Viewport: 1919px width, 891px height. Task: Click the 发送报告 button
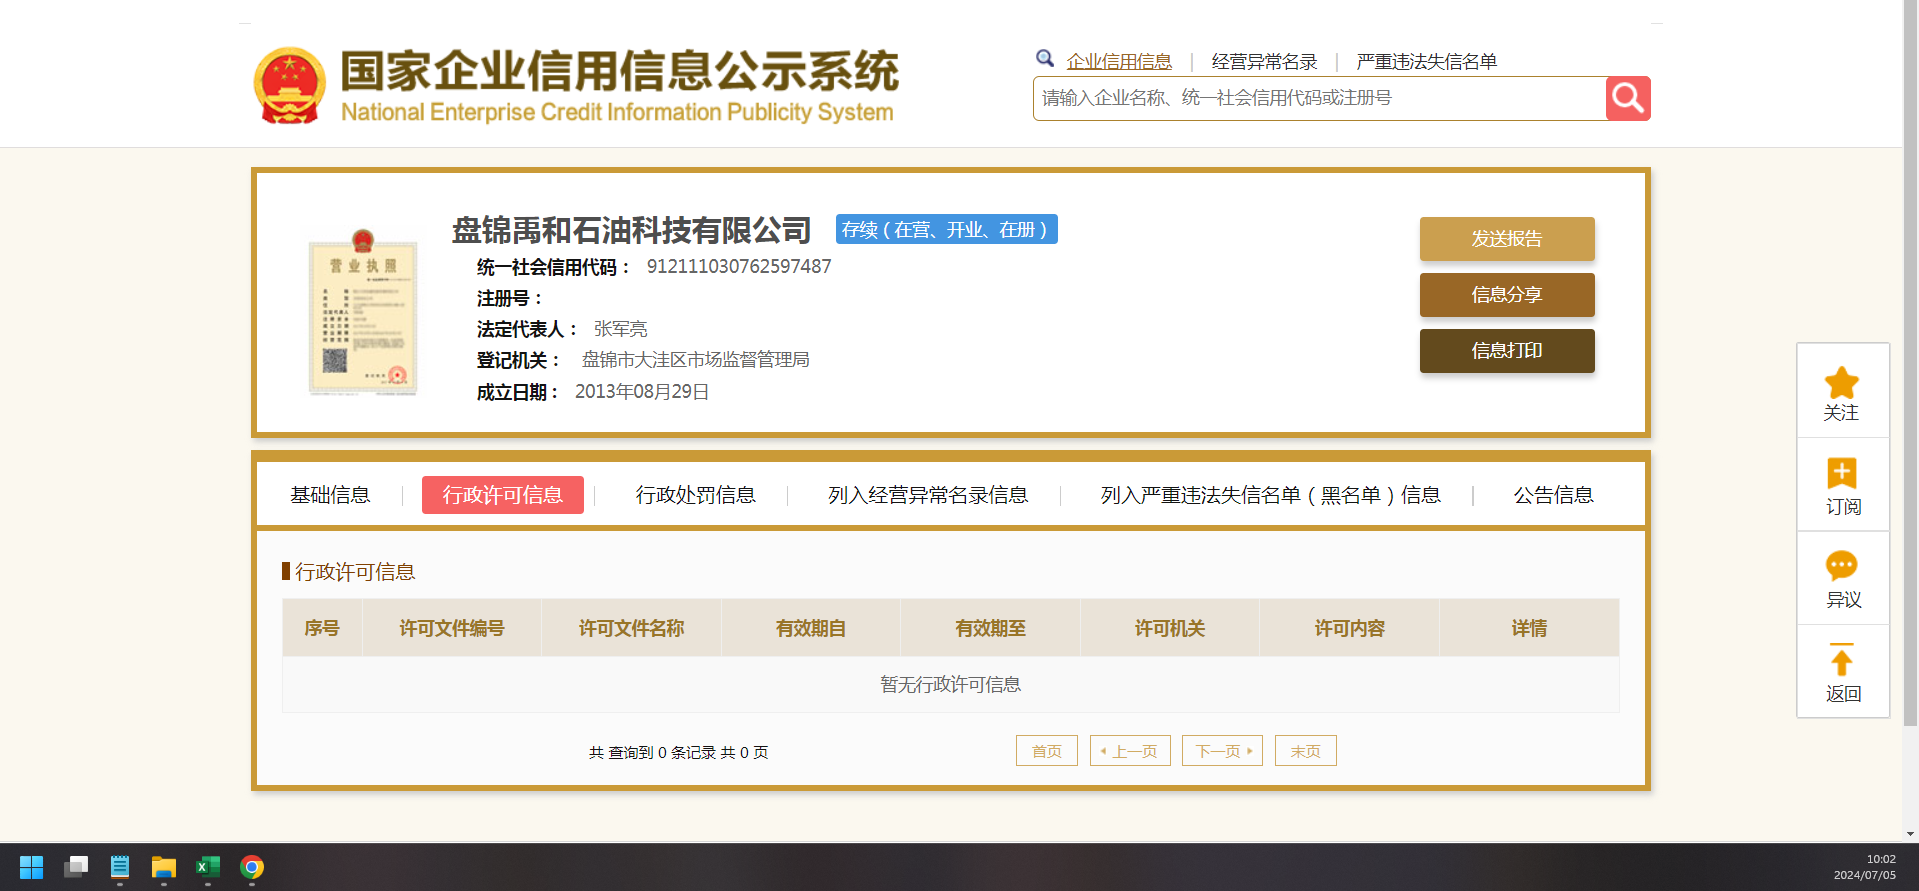click(1507, 239)
